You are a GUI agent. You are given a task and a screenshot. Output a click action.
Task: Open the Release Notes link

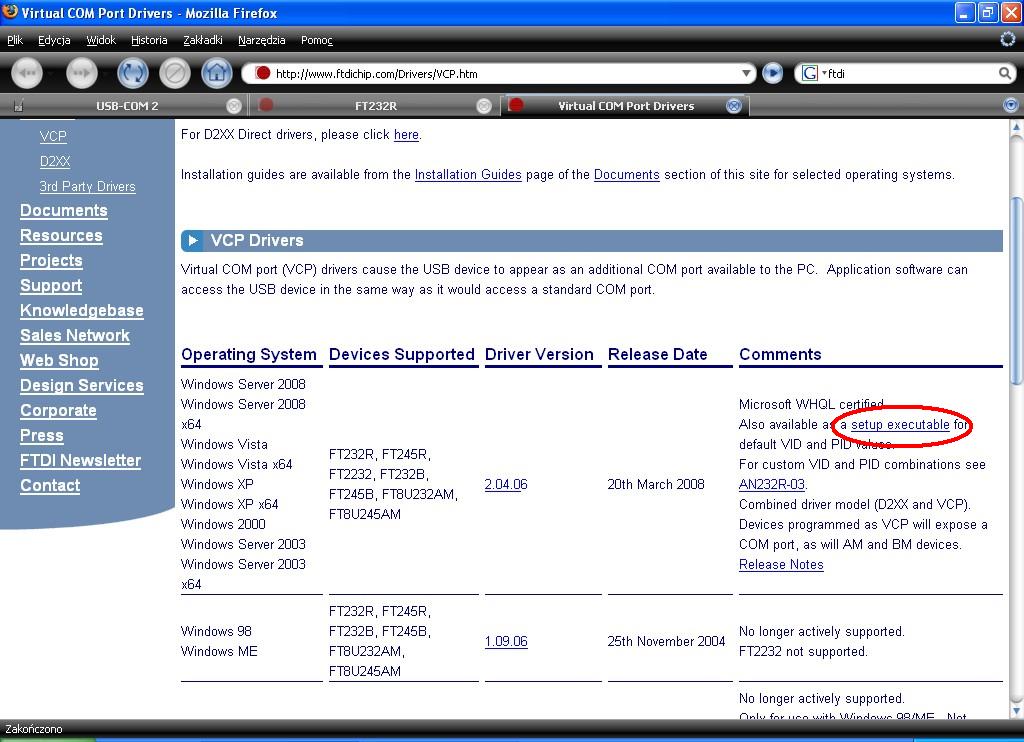coord(781,564)
